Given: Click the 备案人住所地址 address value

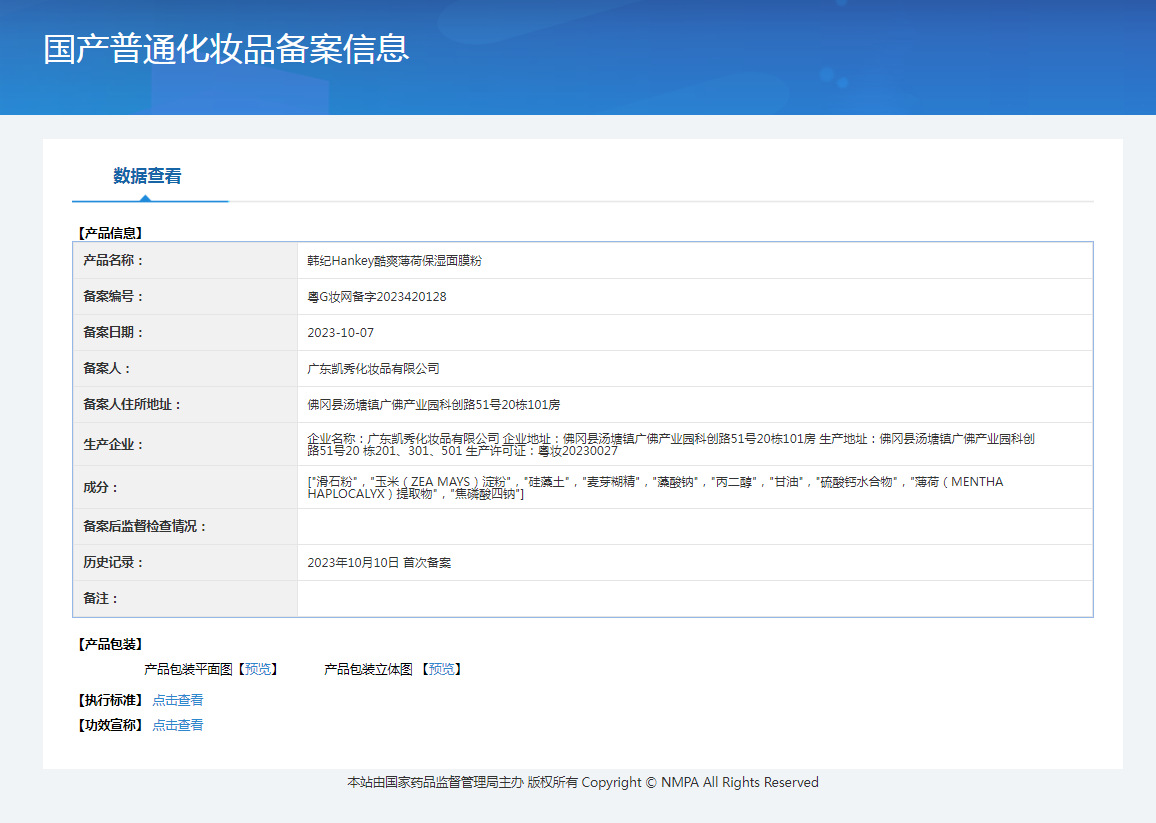Looking at the screenshot, I should 433,405.
